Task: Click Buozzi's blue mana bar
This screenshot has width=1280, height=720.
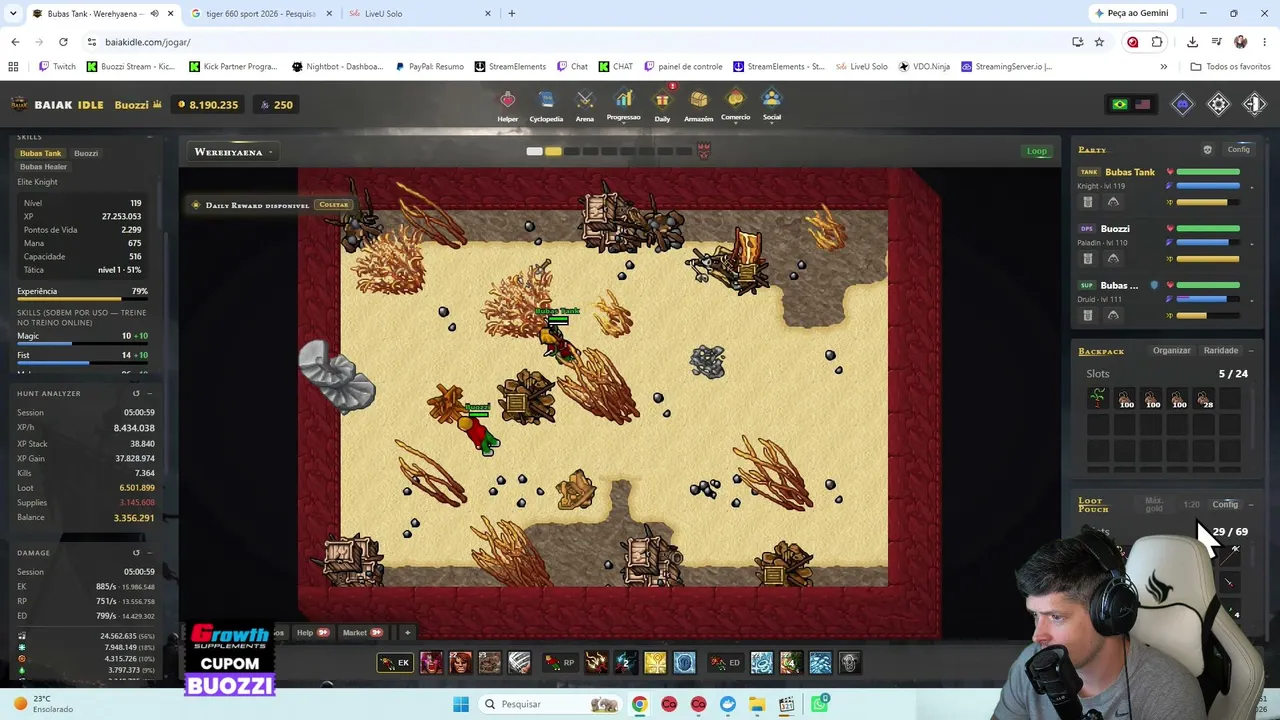Action: [x=1208, y=242]
